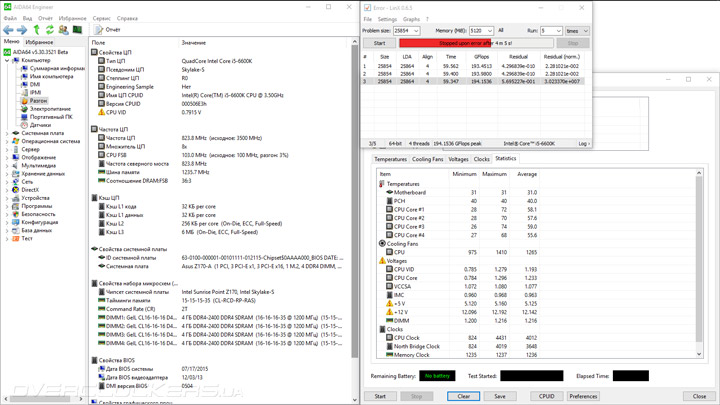Switch to the Temperatures tab
This screenshot has width=720, height=405.
(x=390, y=159)
